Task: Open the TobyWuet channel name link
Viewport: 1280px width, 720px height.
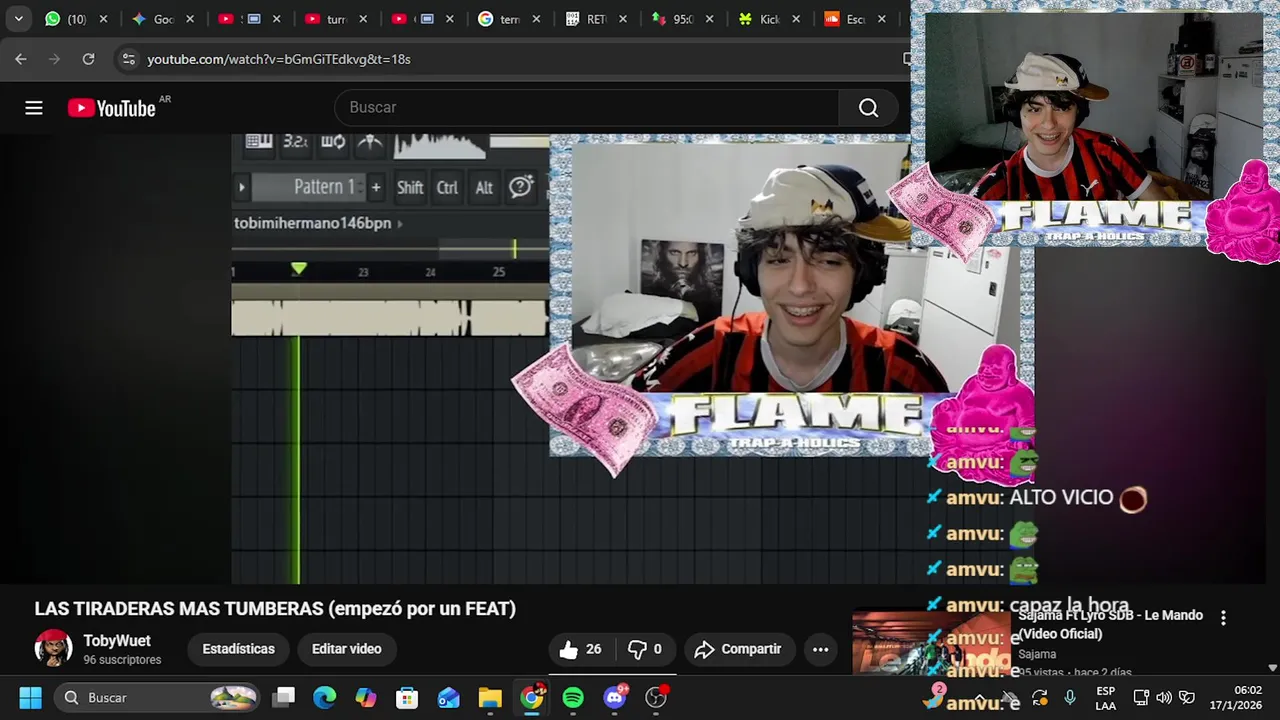Action: 117,641
